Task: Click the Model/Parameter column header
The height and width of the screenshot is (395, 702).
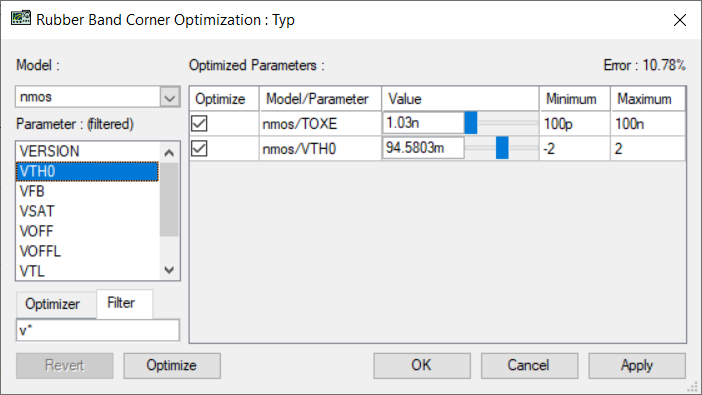Action: (321, 99)
